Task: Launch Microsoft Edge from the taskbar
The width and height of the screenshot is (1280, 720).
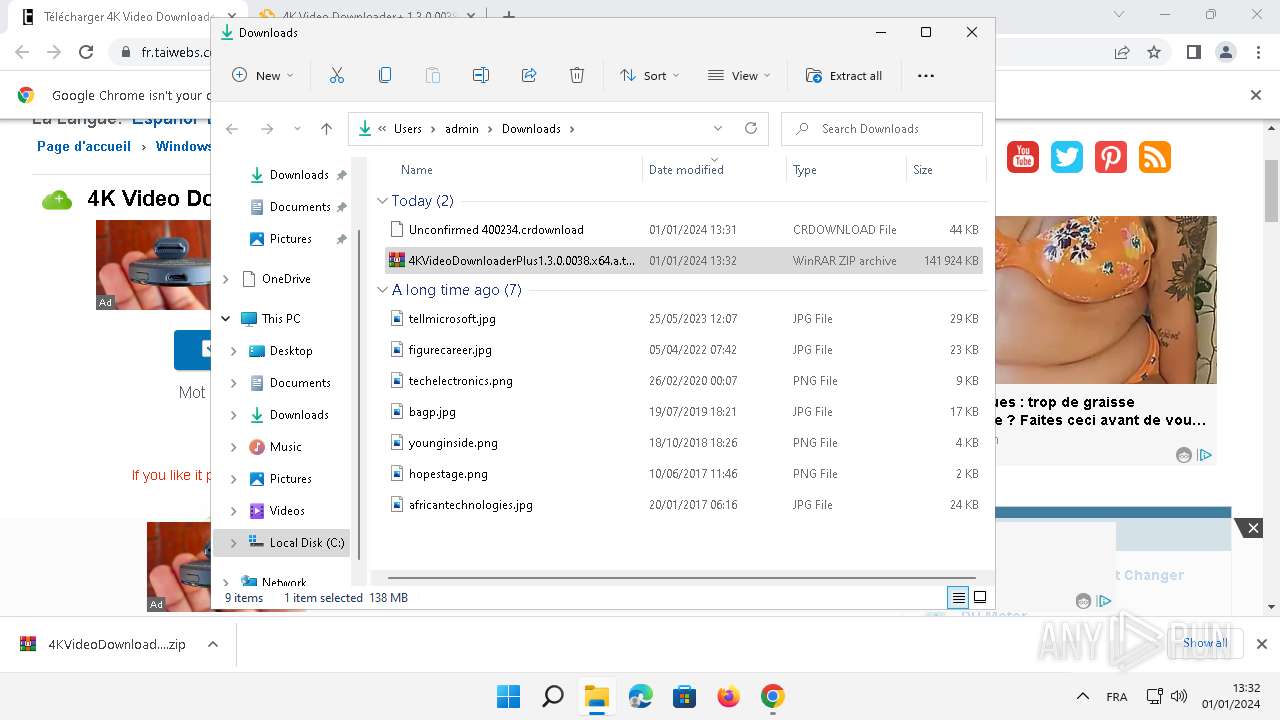Action: coord(641,696)
